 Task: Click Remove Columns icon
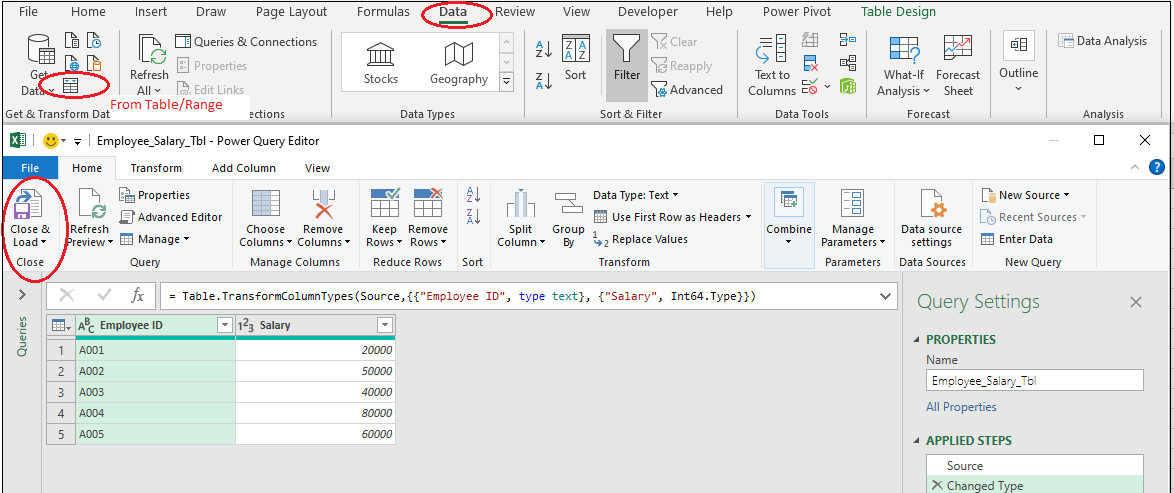[x=323, y=204]
